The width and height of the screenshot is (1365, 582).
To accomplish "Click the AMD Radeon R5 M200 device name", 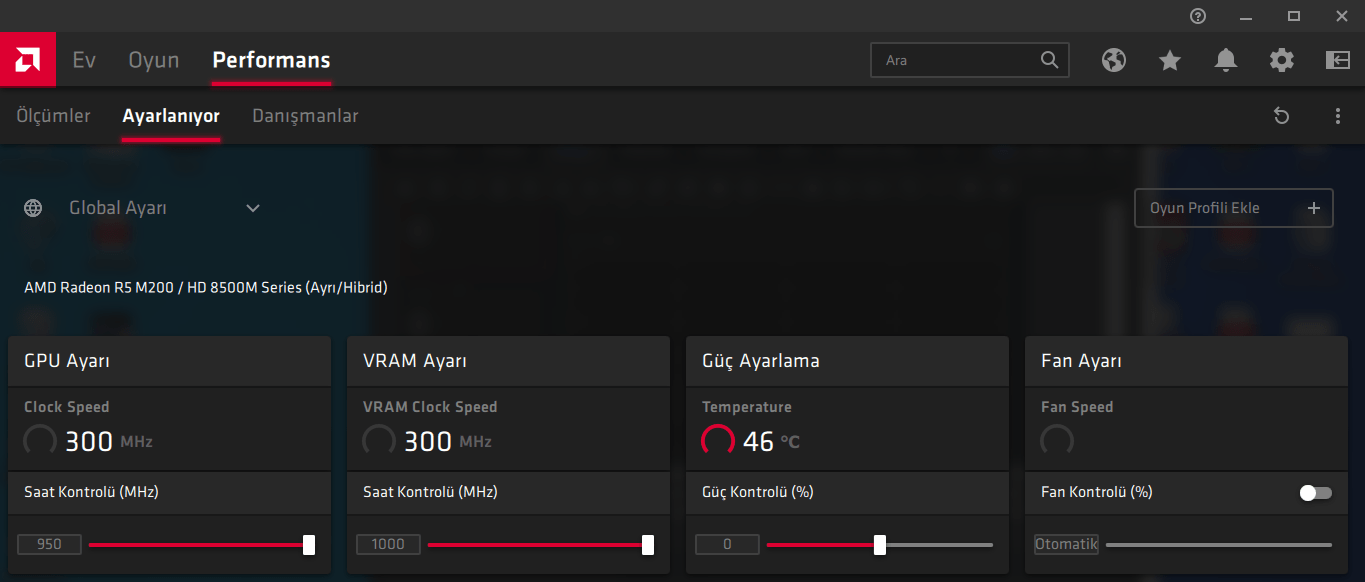I will [205, 288].
